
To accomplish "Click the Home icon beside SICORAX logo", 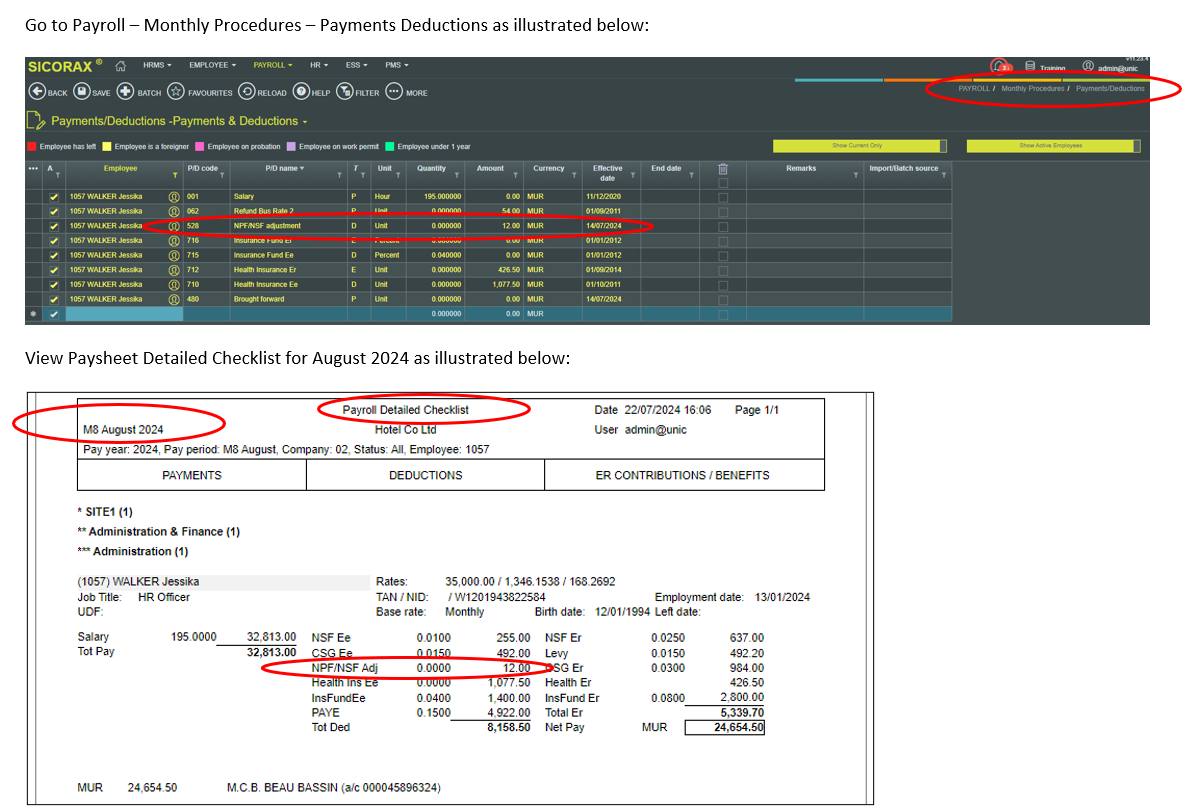I will pos(120,65).
